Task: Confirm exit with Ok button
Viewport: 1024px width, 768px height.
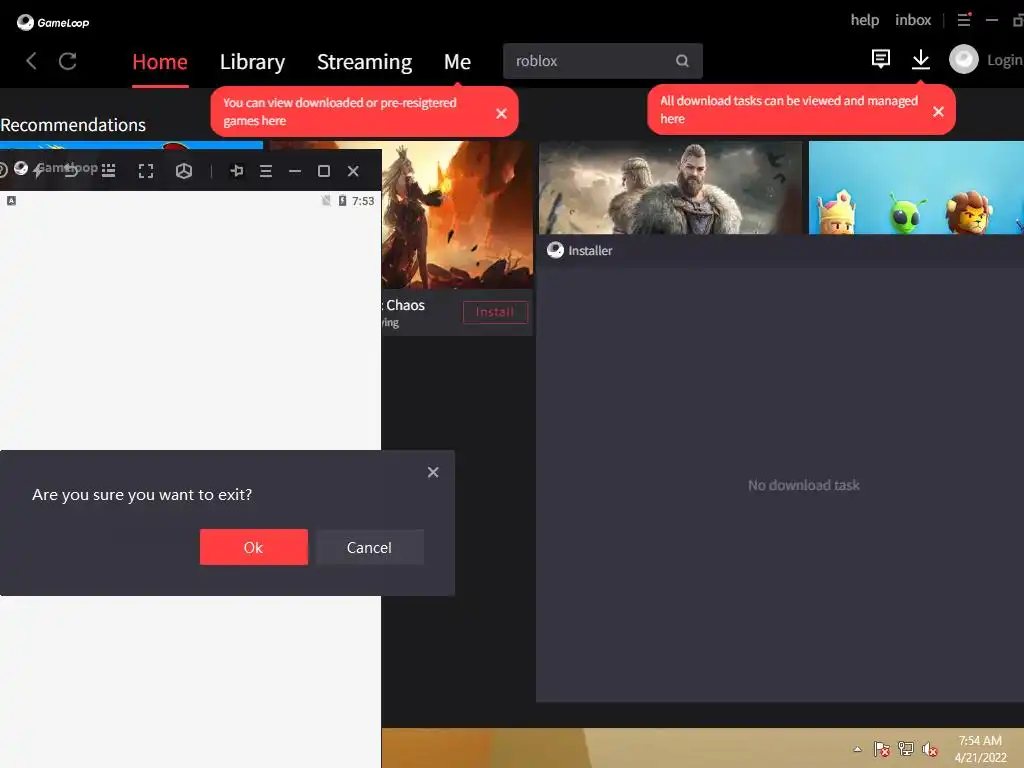Action: [x=253, y=547]
